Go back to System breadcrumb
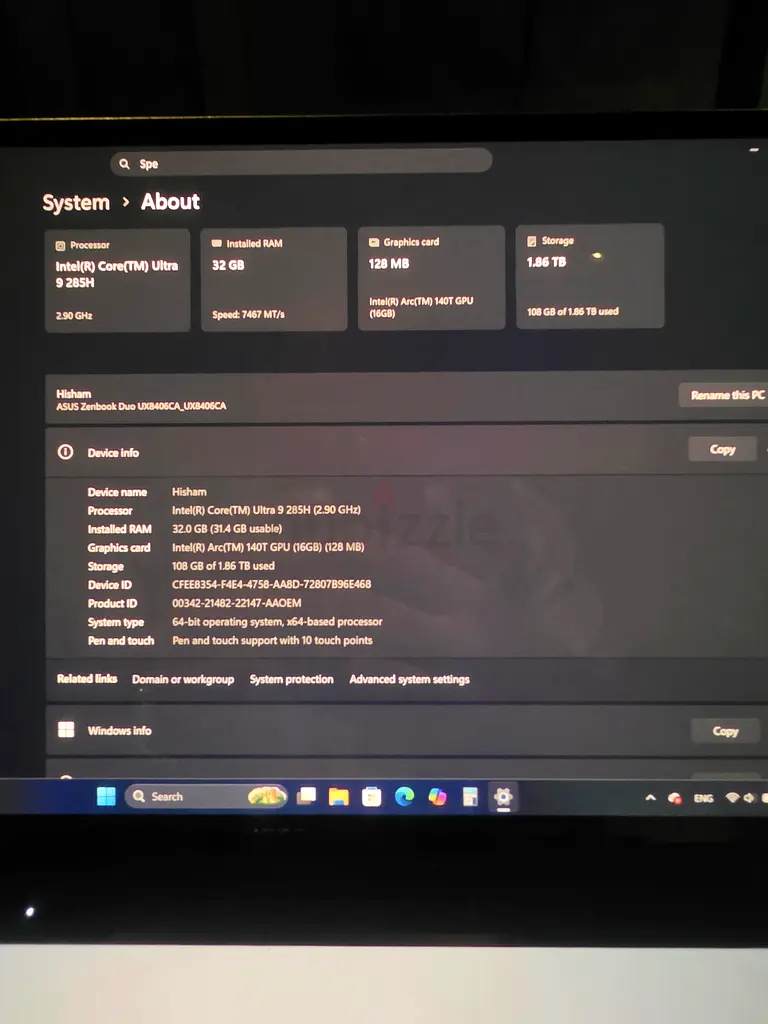This screenshot has height=1024, width=768. [x=76, y=202]
